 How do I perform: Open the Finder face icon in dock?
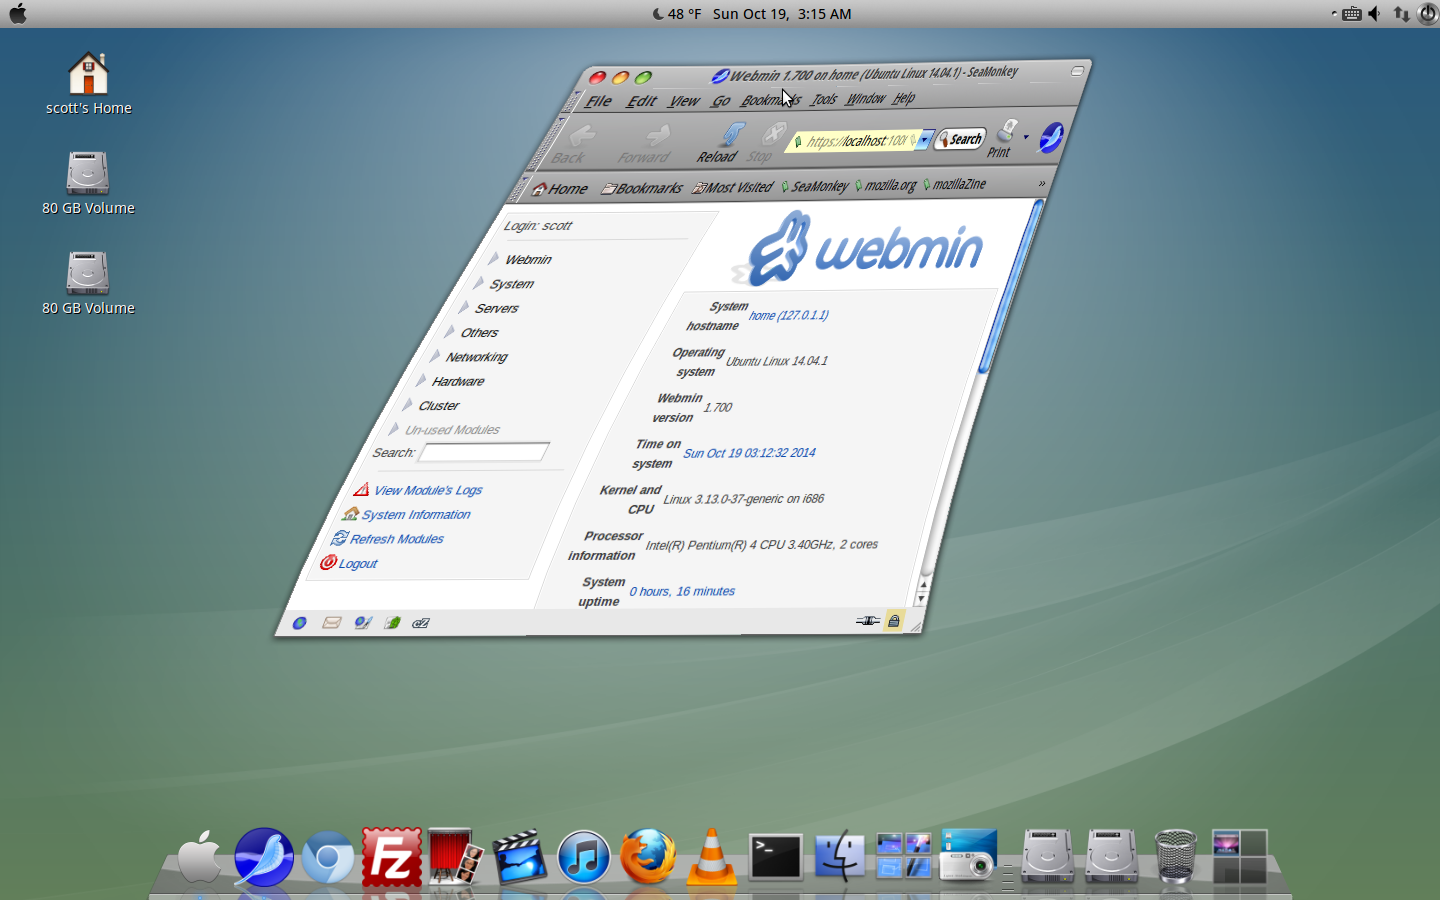840,857
